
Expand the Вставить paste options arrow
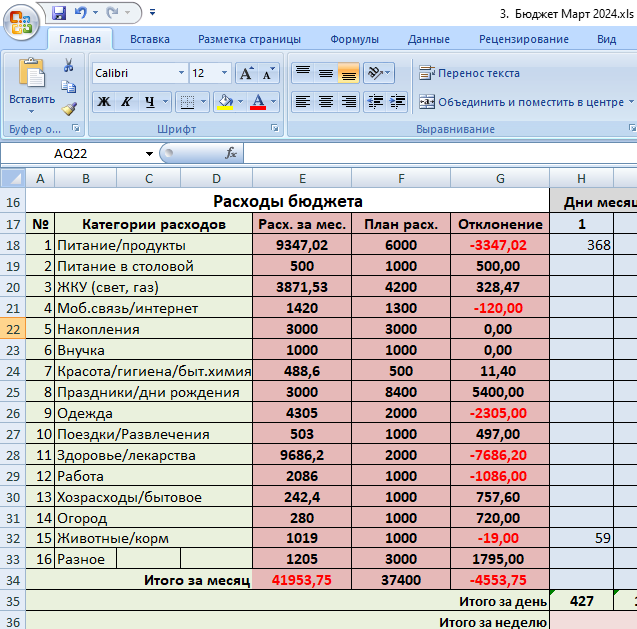click(x=32, y=111)
